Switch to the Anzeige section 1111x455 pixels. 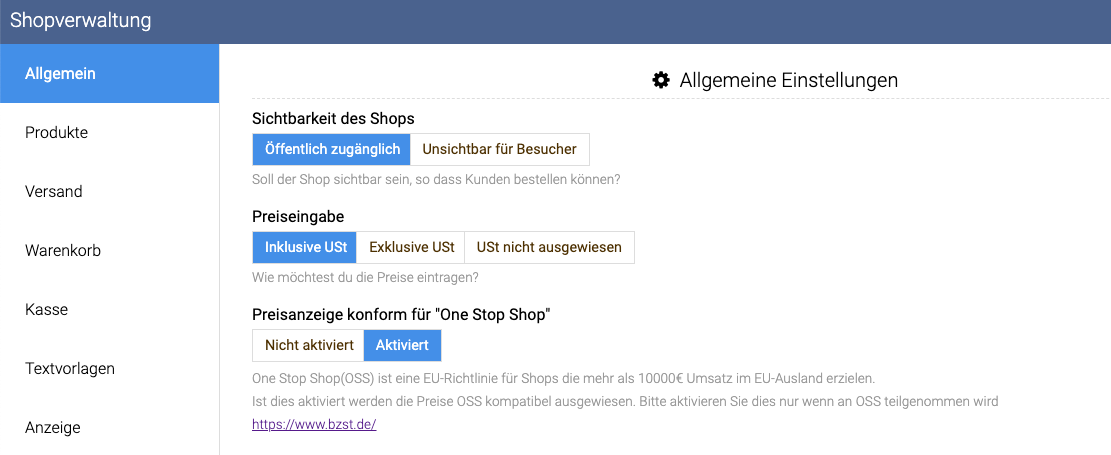coord(110,427)
